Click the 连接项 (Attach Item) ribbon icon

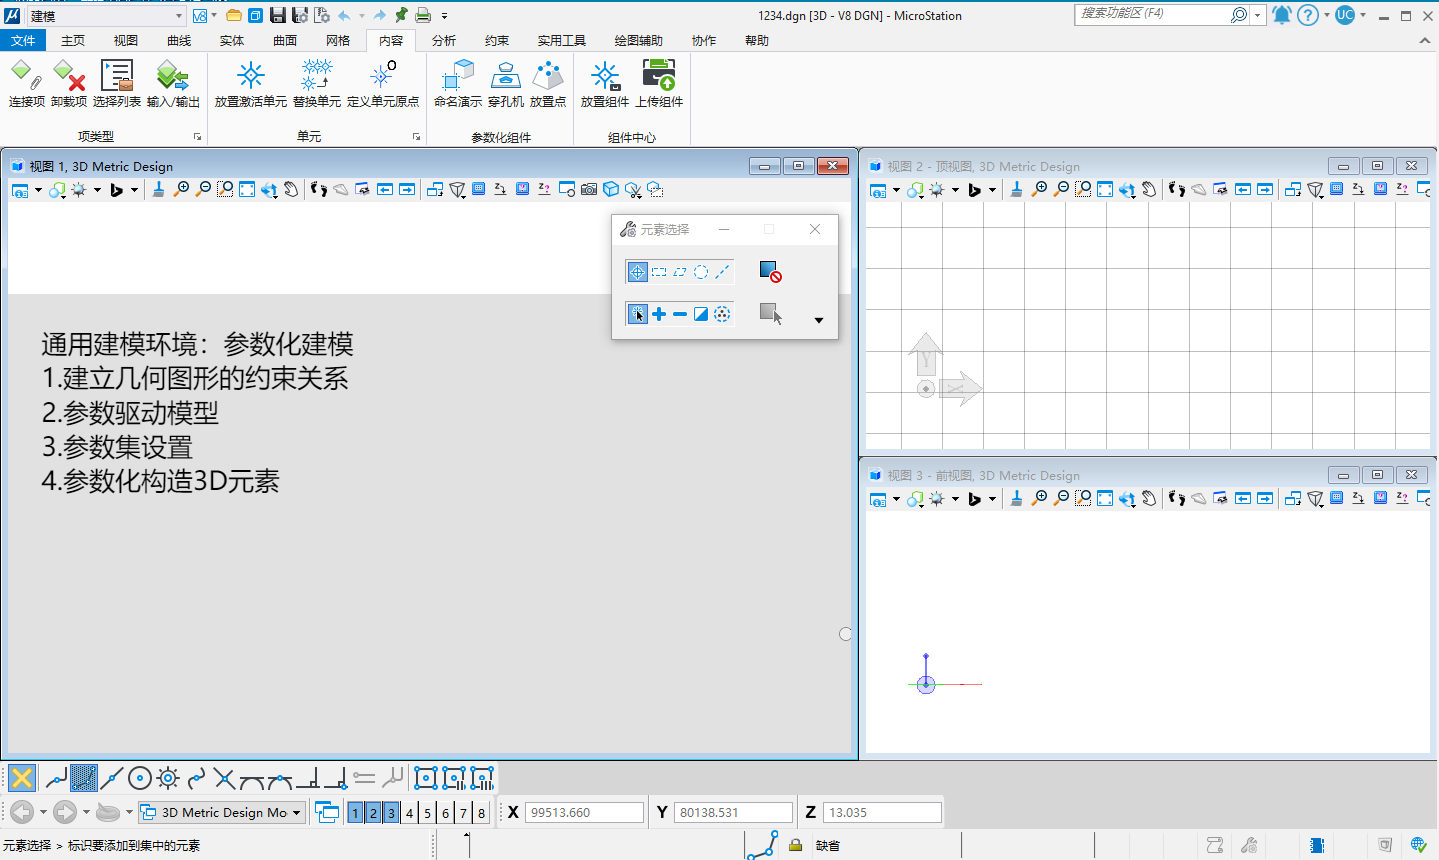pos(26,83)
